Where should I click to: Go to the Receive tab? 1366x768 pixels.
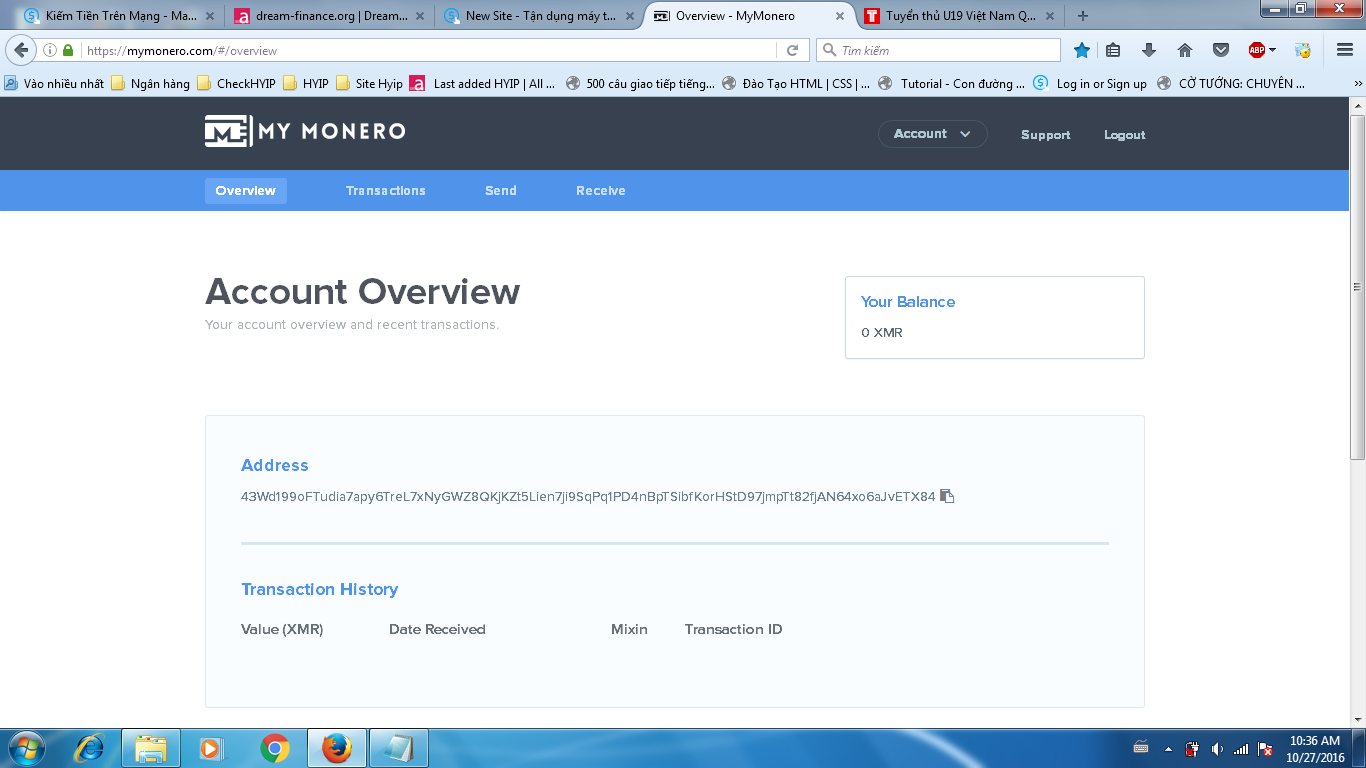(x=601, y=191)
